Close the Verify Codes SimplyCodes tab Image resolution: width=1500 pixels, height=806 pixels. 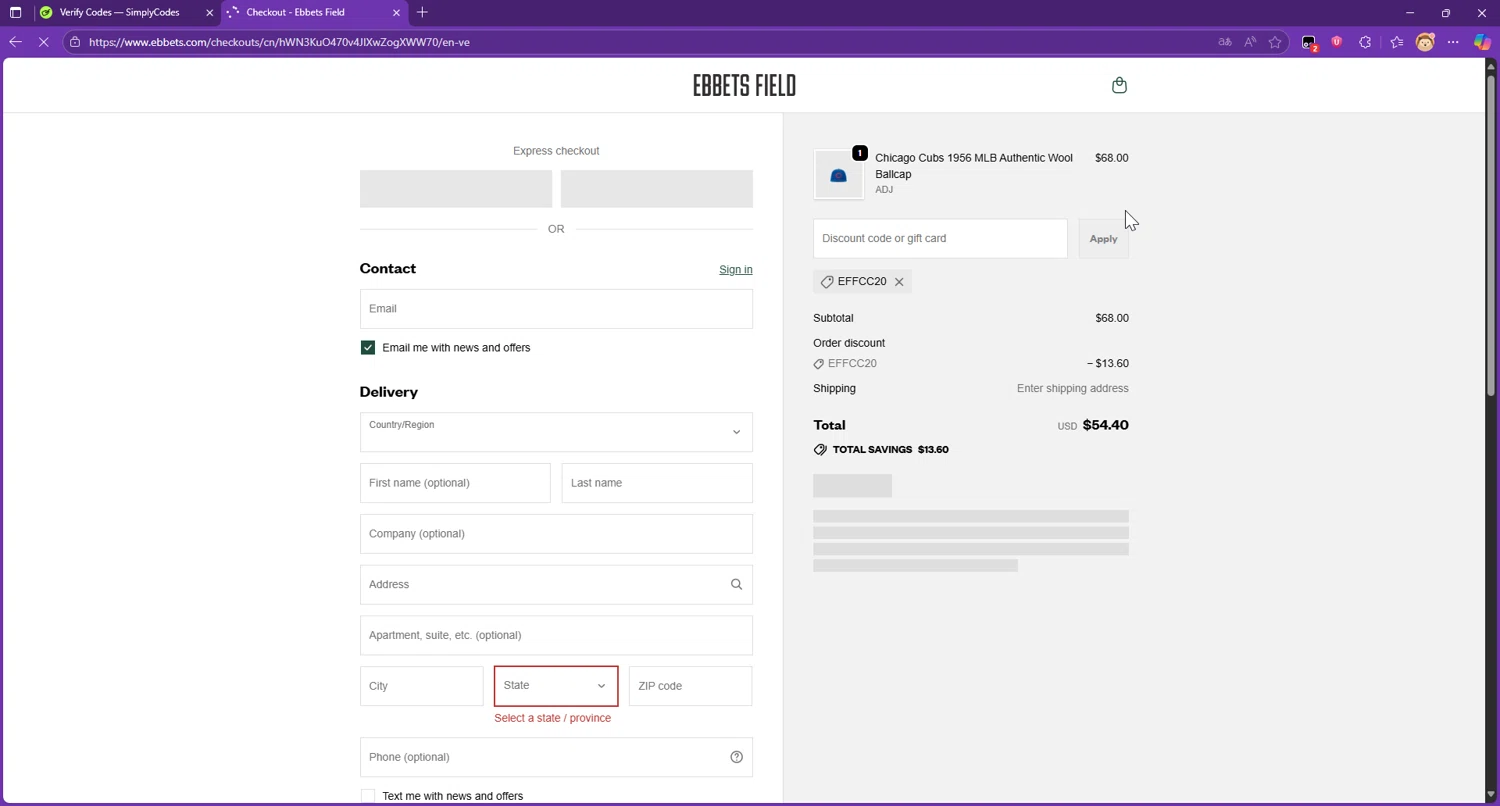(x=209, y=13)
